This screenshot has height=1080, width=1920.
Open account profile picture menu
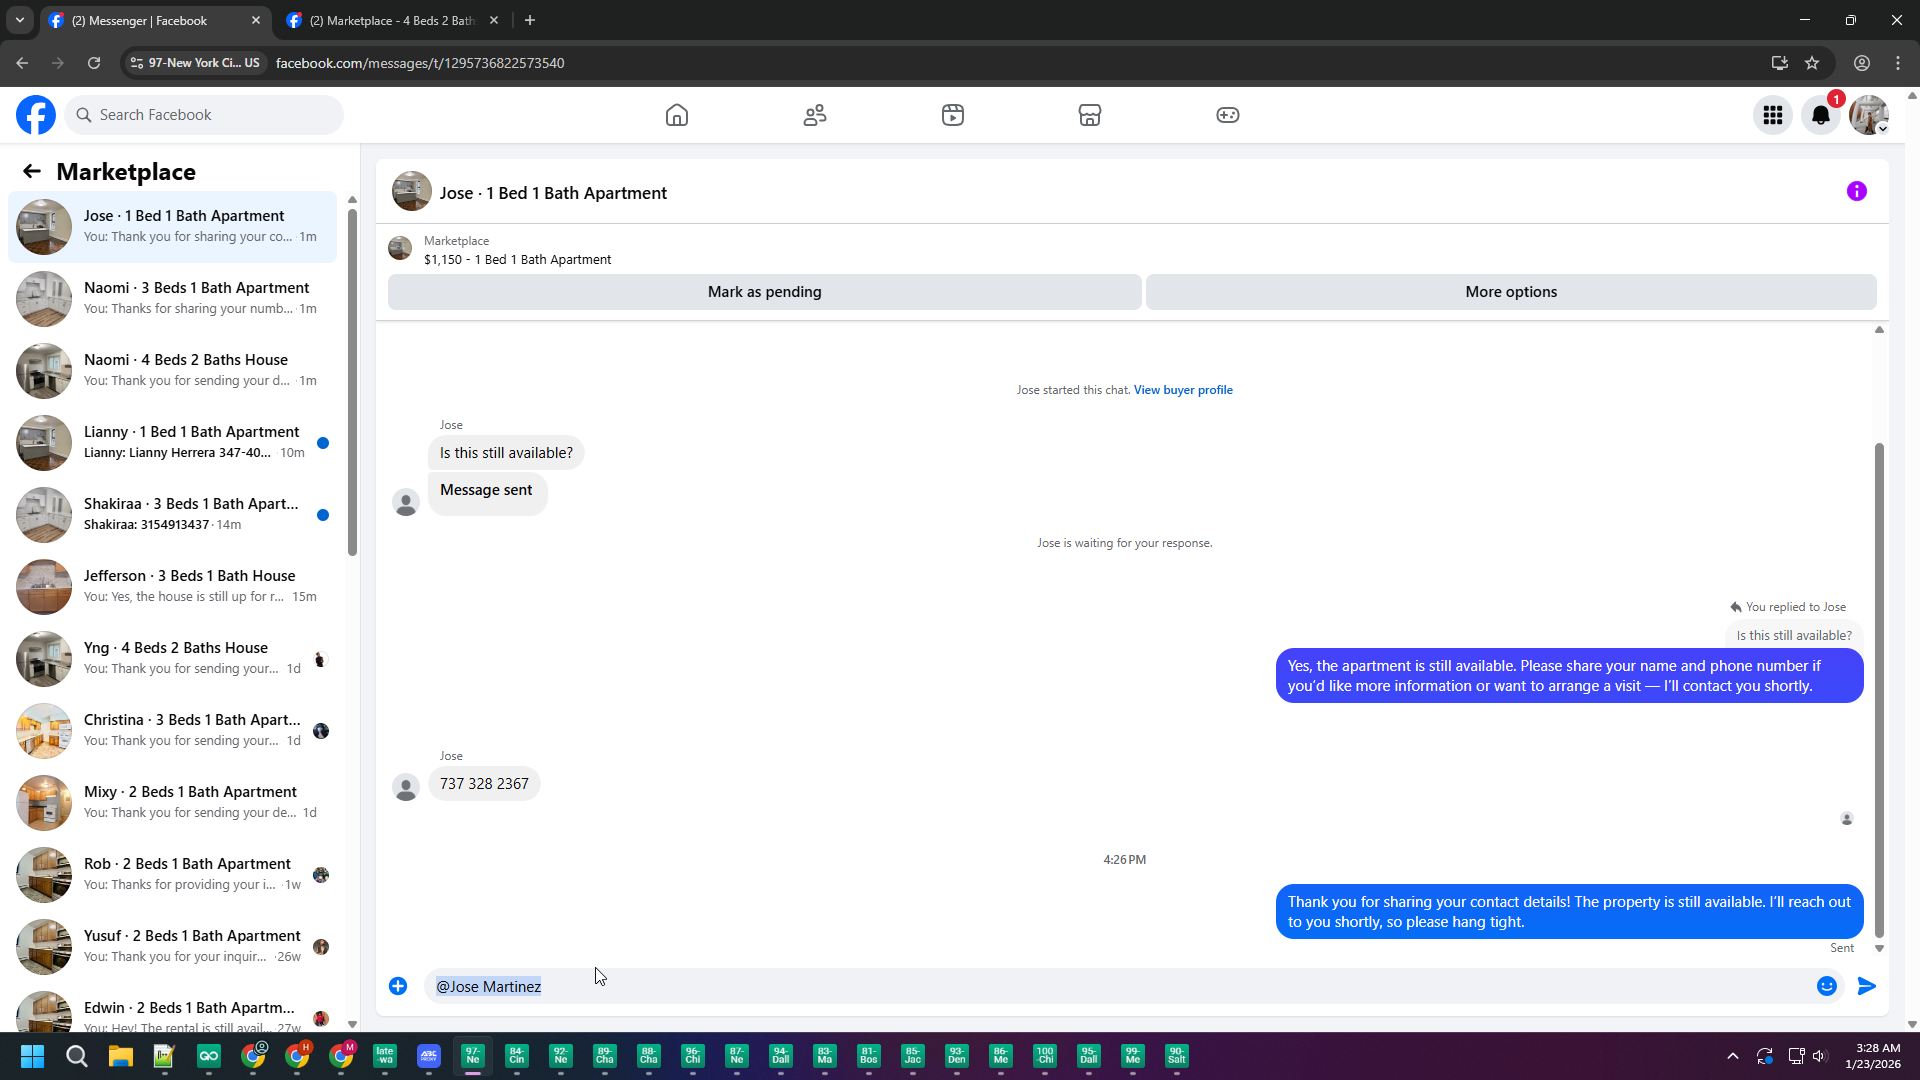click(x=1869, y=116)
